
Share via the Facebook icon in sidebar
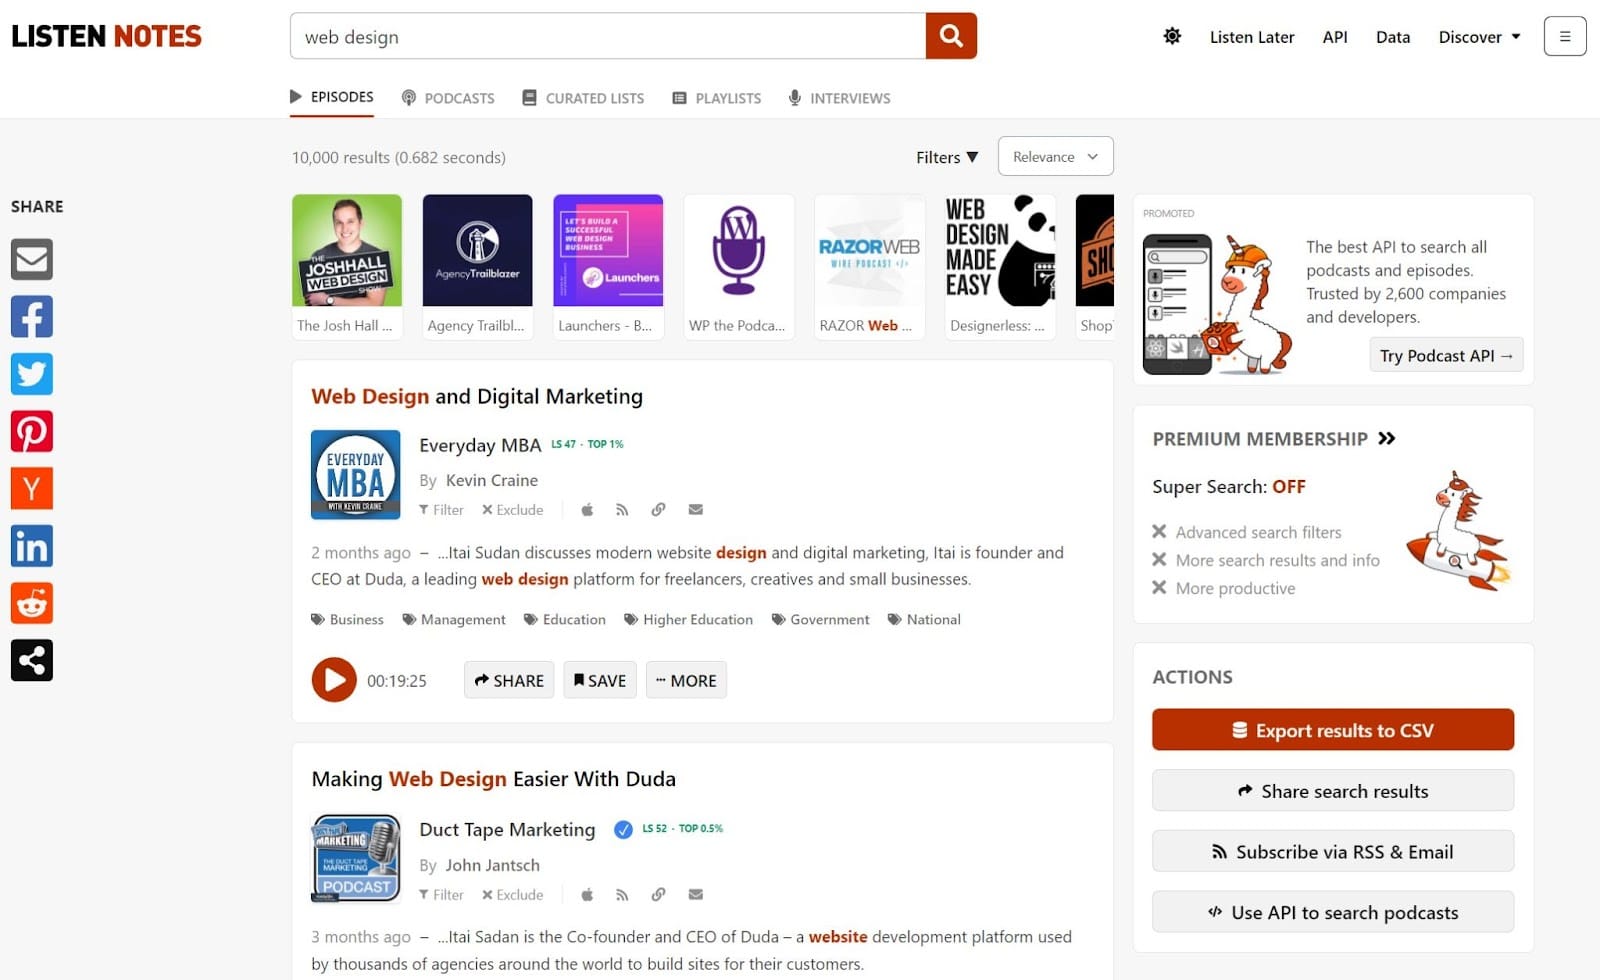click(32, 317)
